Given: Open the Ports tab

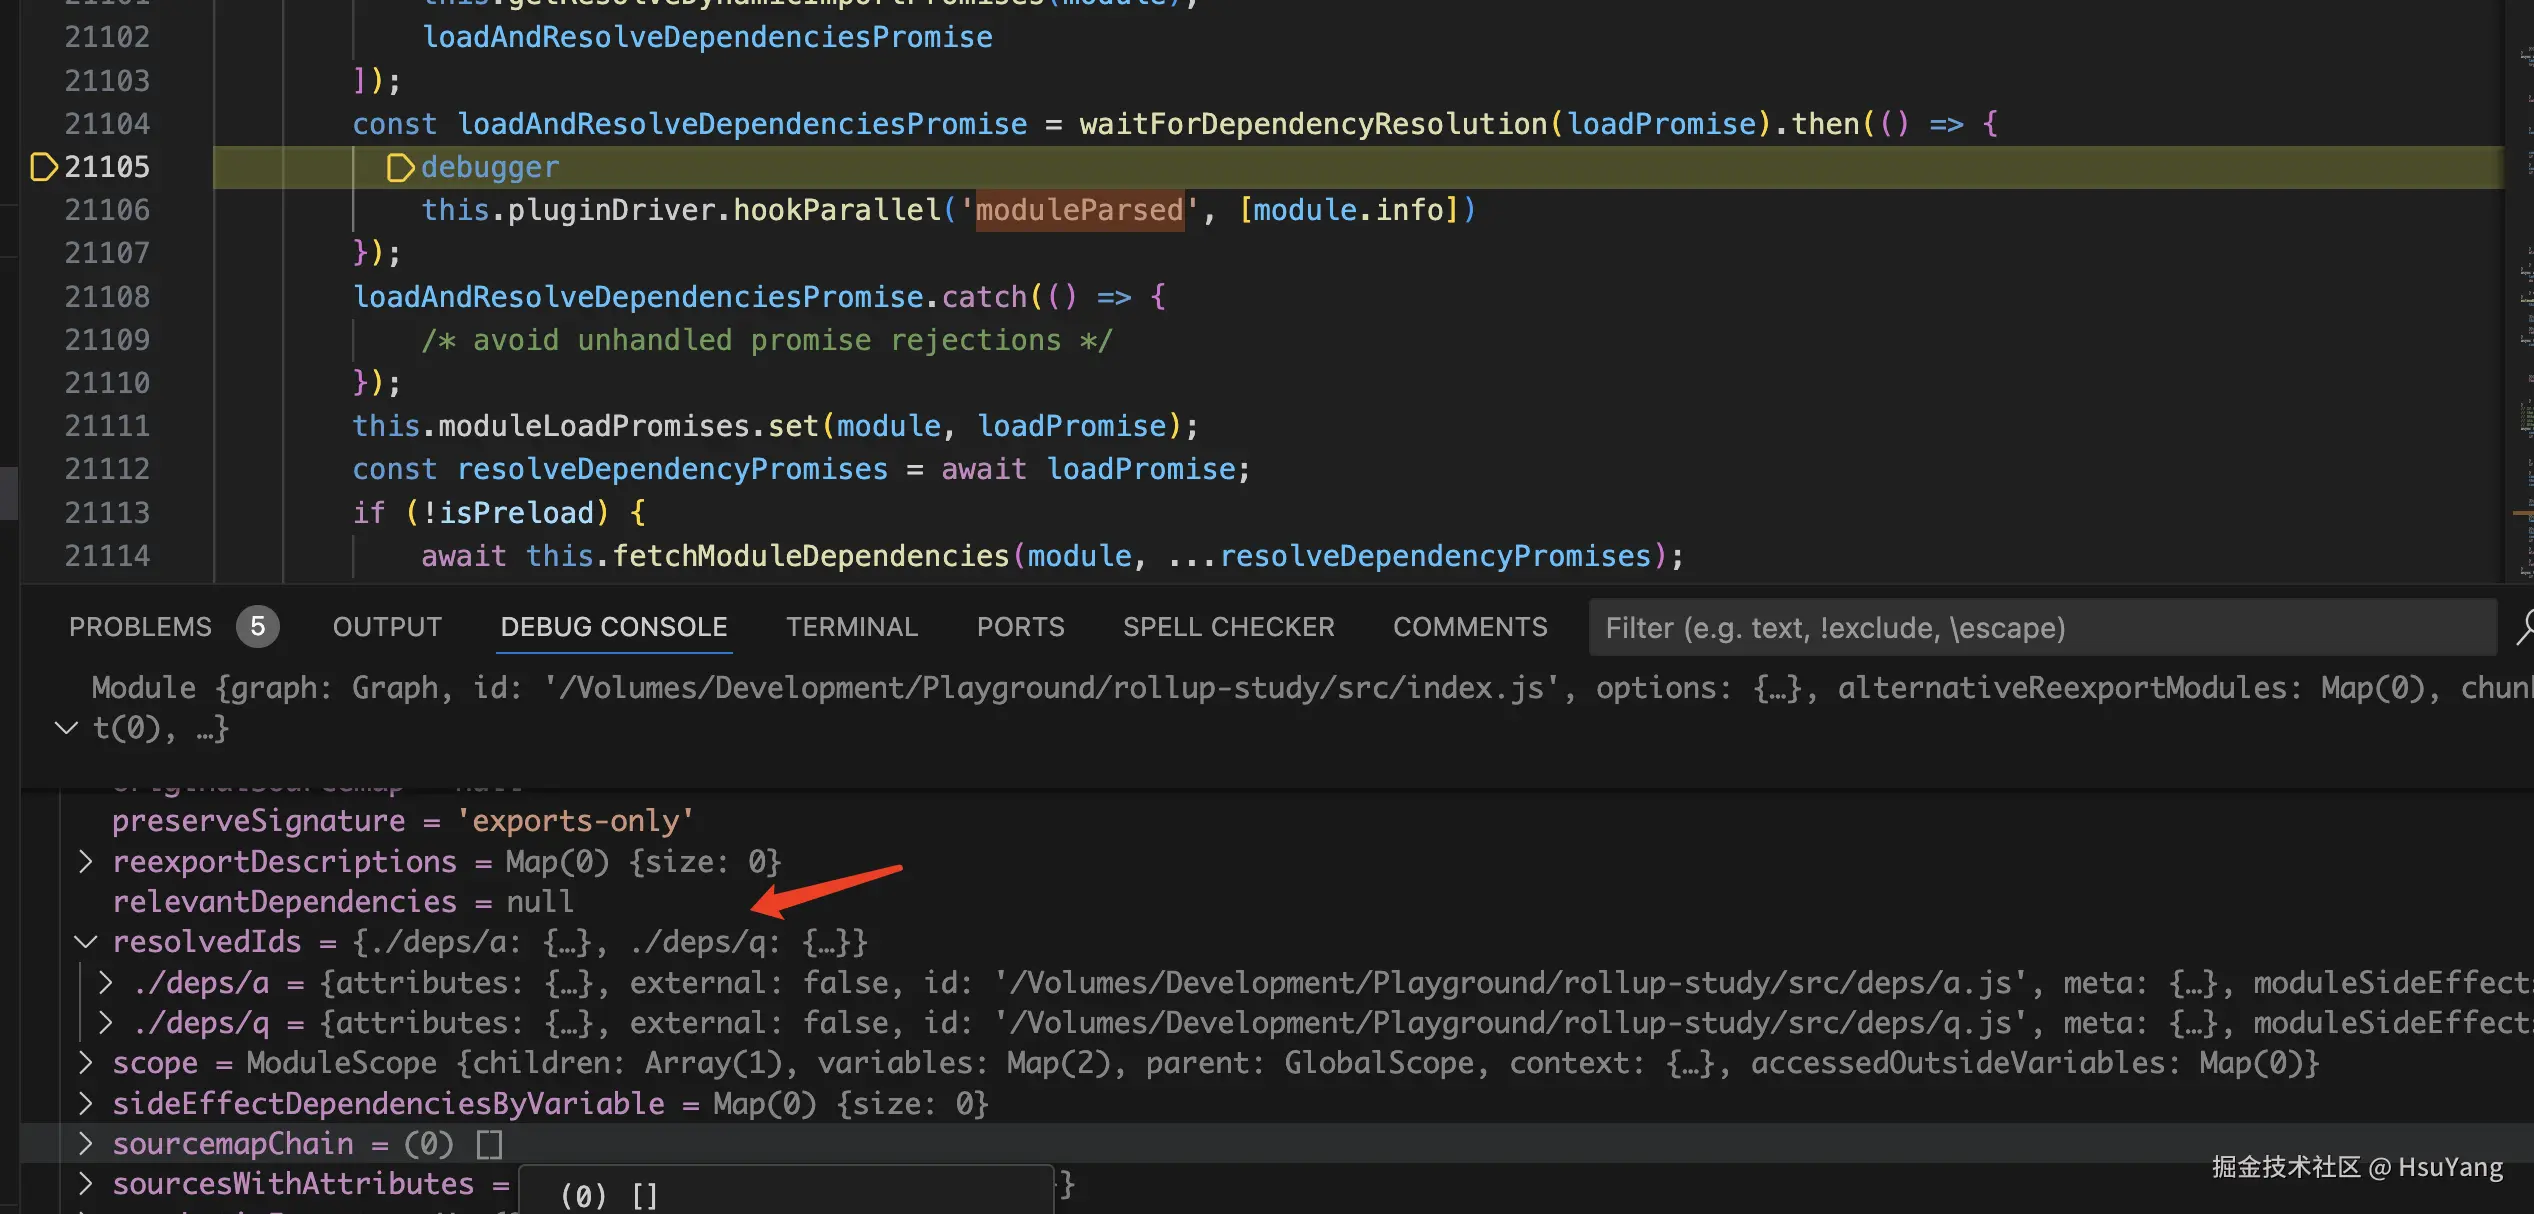Looking at the screenshot, I should click(1020, 627).
